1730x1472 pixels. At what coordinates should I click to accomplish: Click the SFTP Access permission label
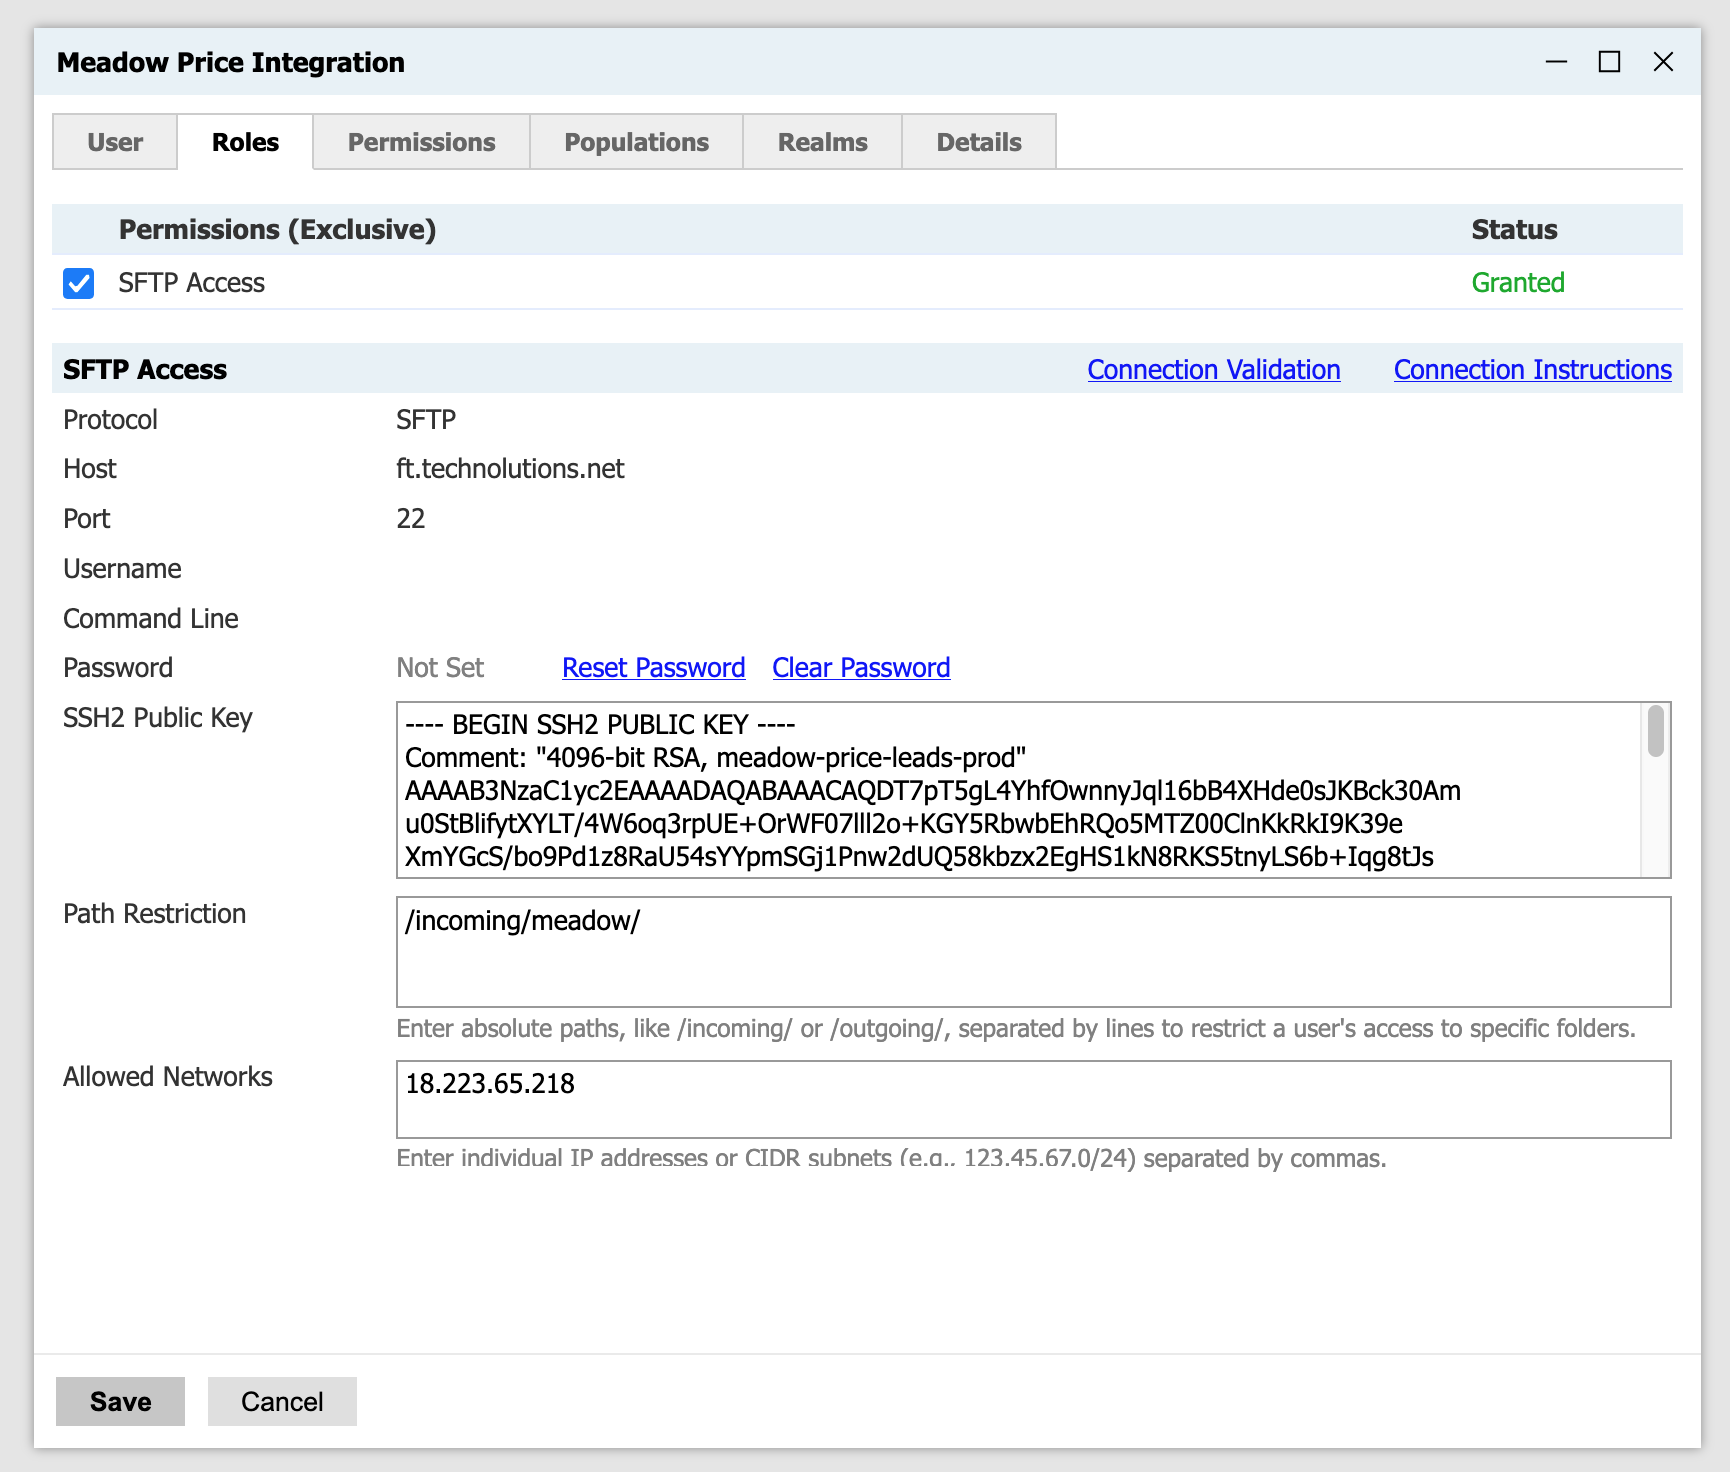192,283
